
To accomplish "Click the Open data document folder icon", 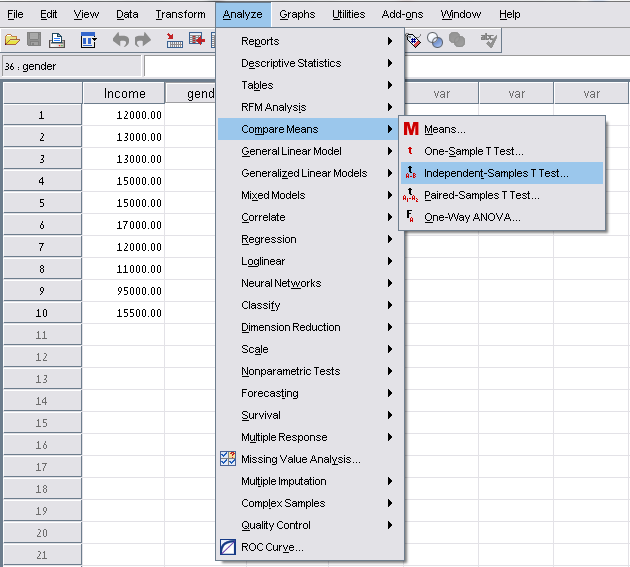I will (12, 40).
